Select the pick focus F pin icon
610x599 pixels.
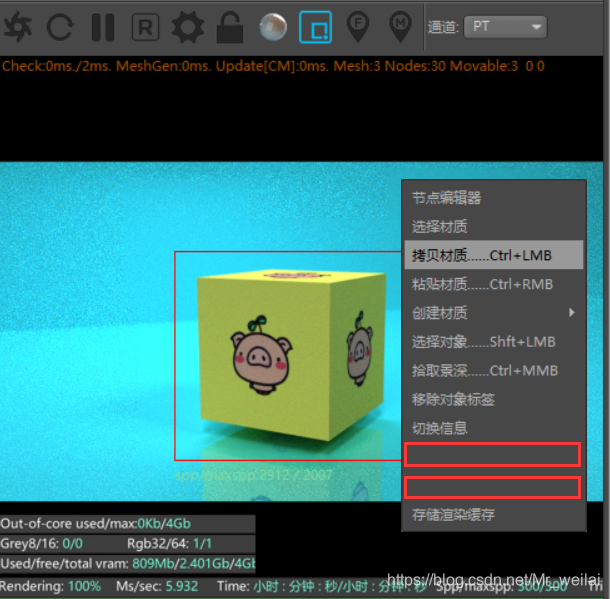pos(358,27)
